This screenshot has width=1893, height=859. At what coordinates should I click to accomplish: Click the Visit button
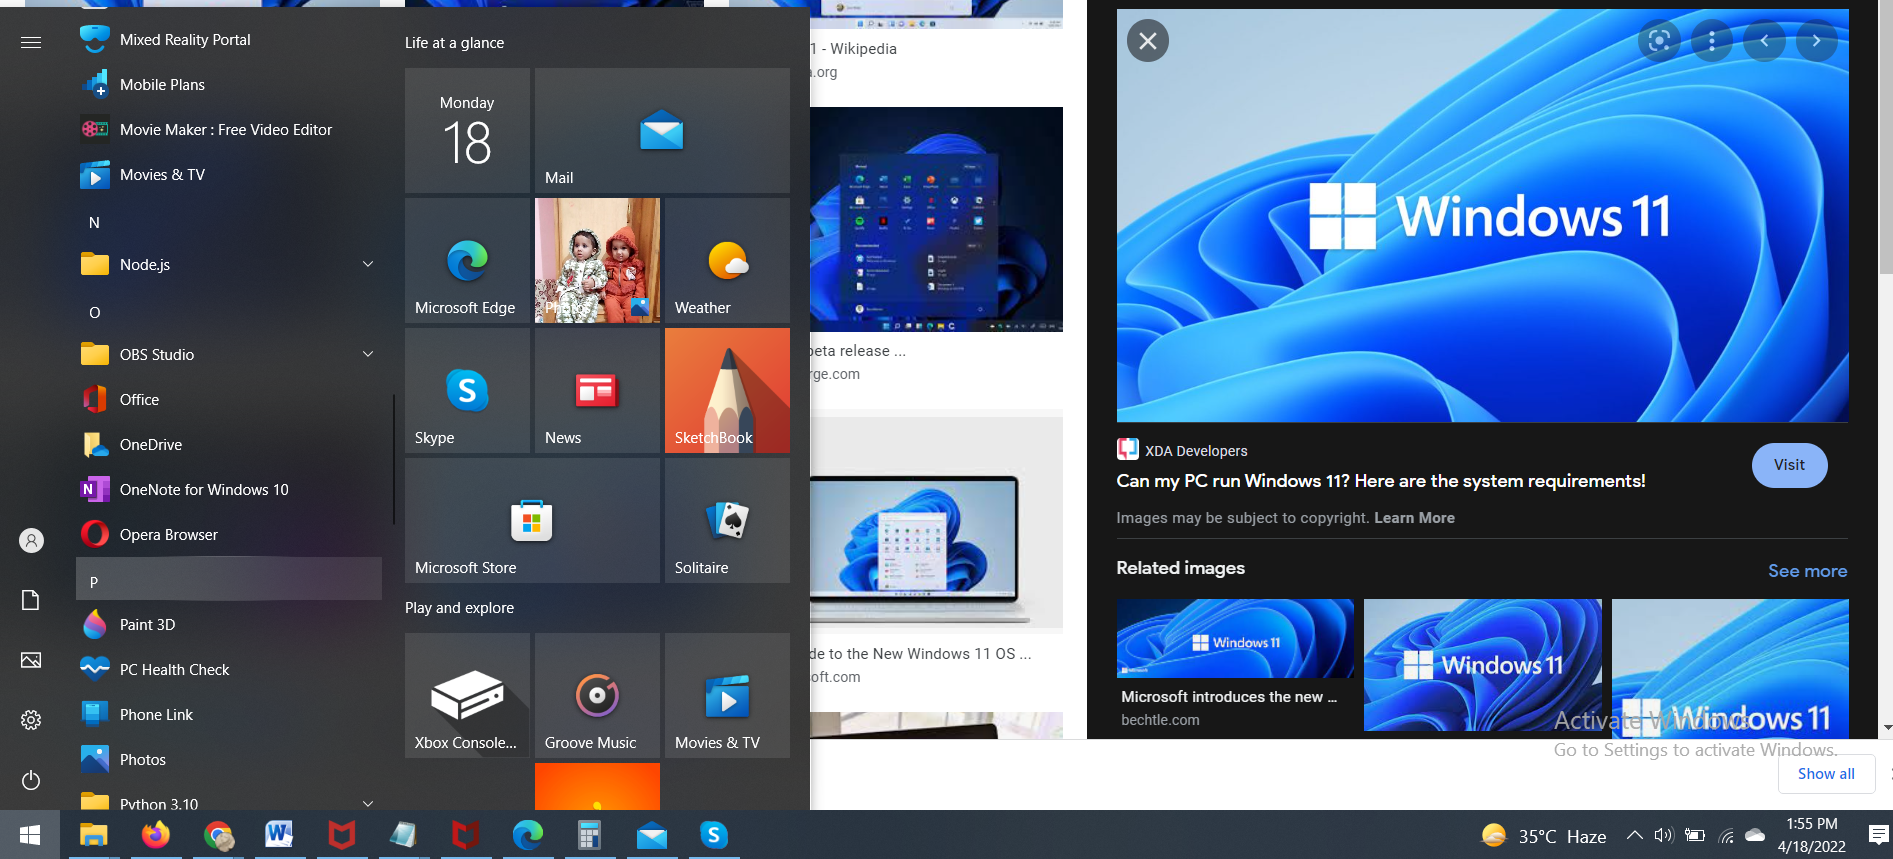[x=1789, y=465]
